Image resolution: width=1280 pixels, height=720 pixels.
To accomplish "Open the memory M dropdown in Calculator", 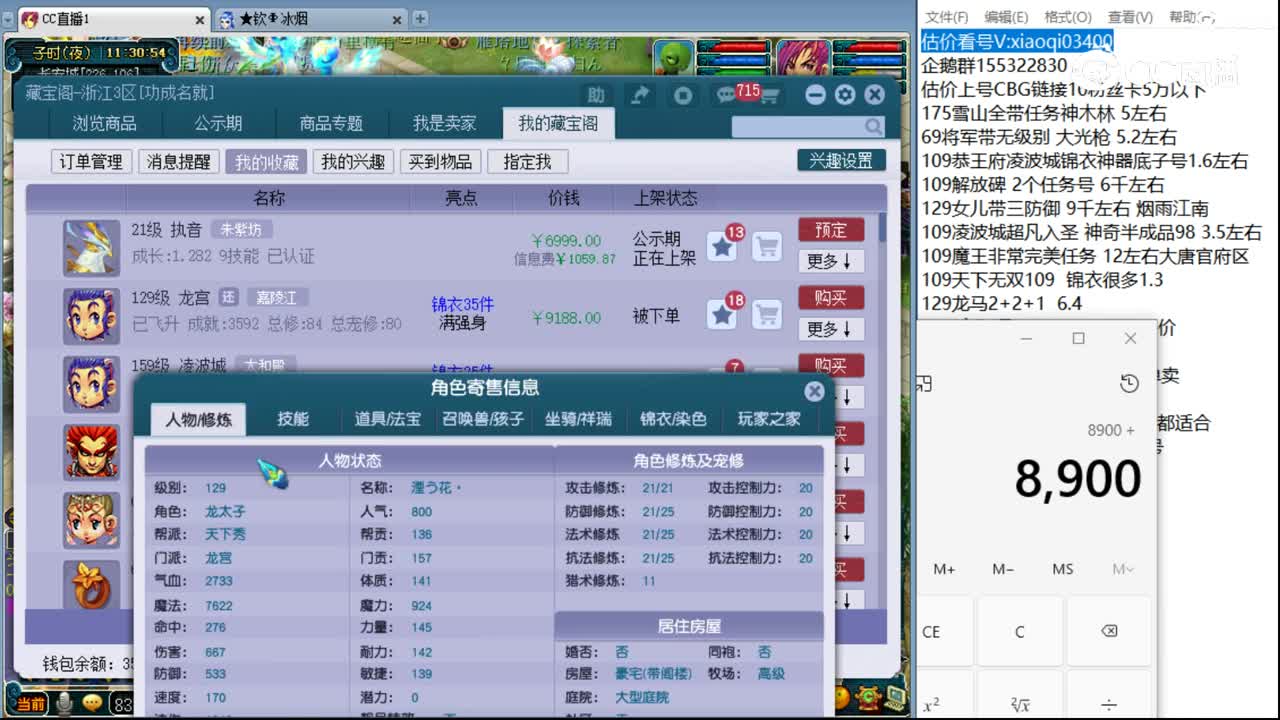I will [x=1122, y=569].
